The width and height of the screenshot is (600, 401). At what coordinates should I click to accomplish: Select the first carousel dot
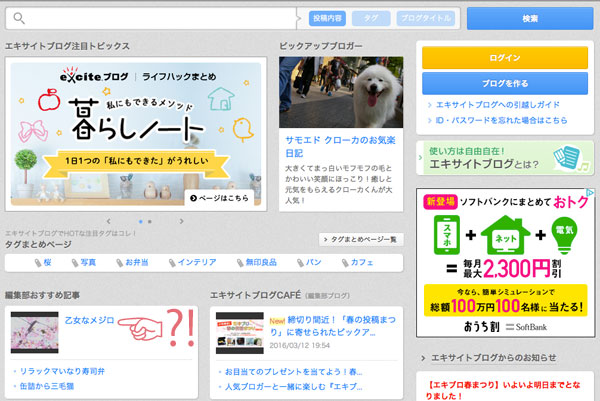[141, 222]
